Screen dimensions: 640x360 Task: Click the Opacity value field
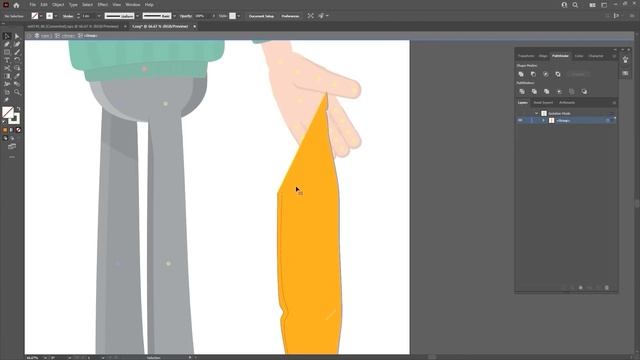point(200,16)
